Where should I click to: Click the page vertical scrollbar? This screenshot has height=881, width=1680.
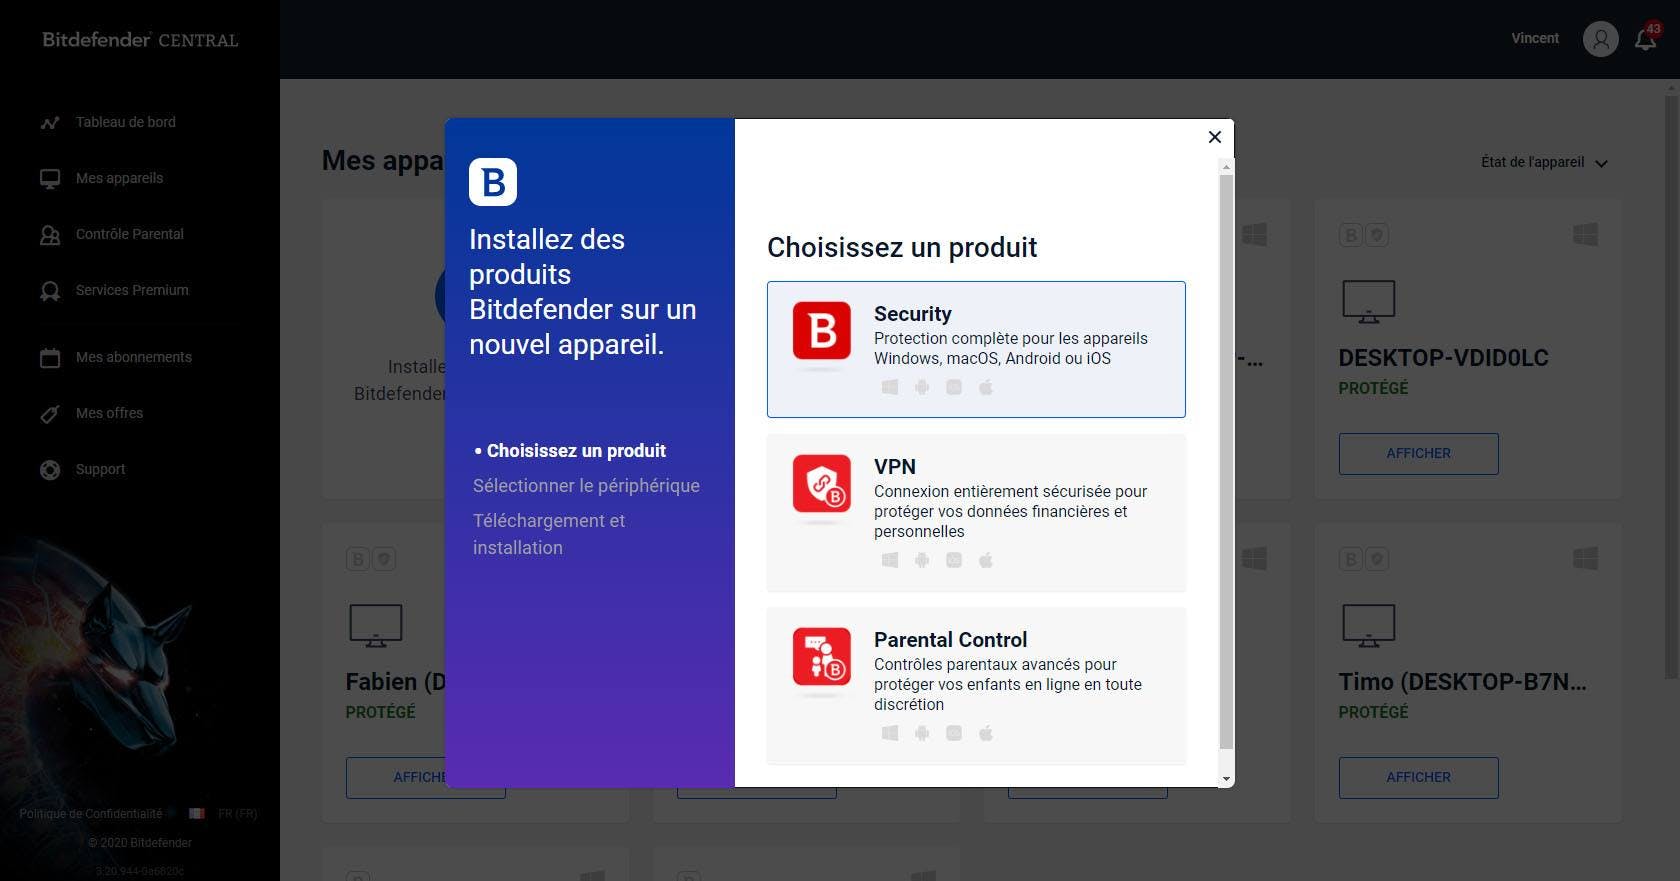1671,387
